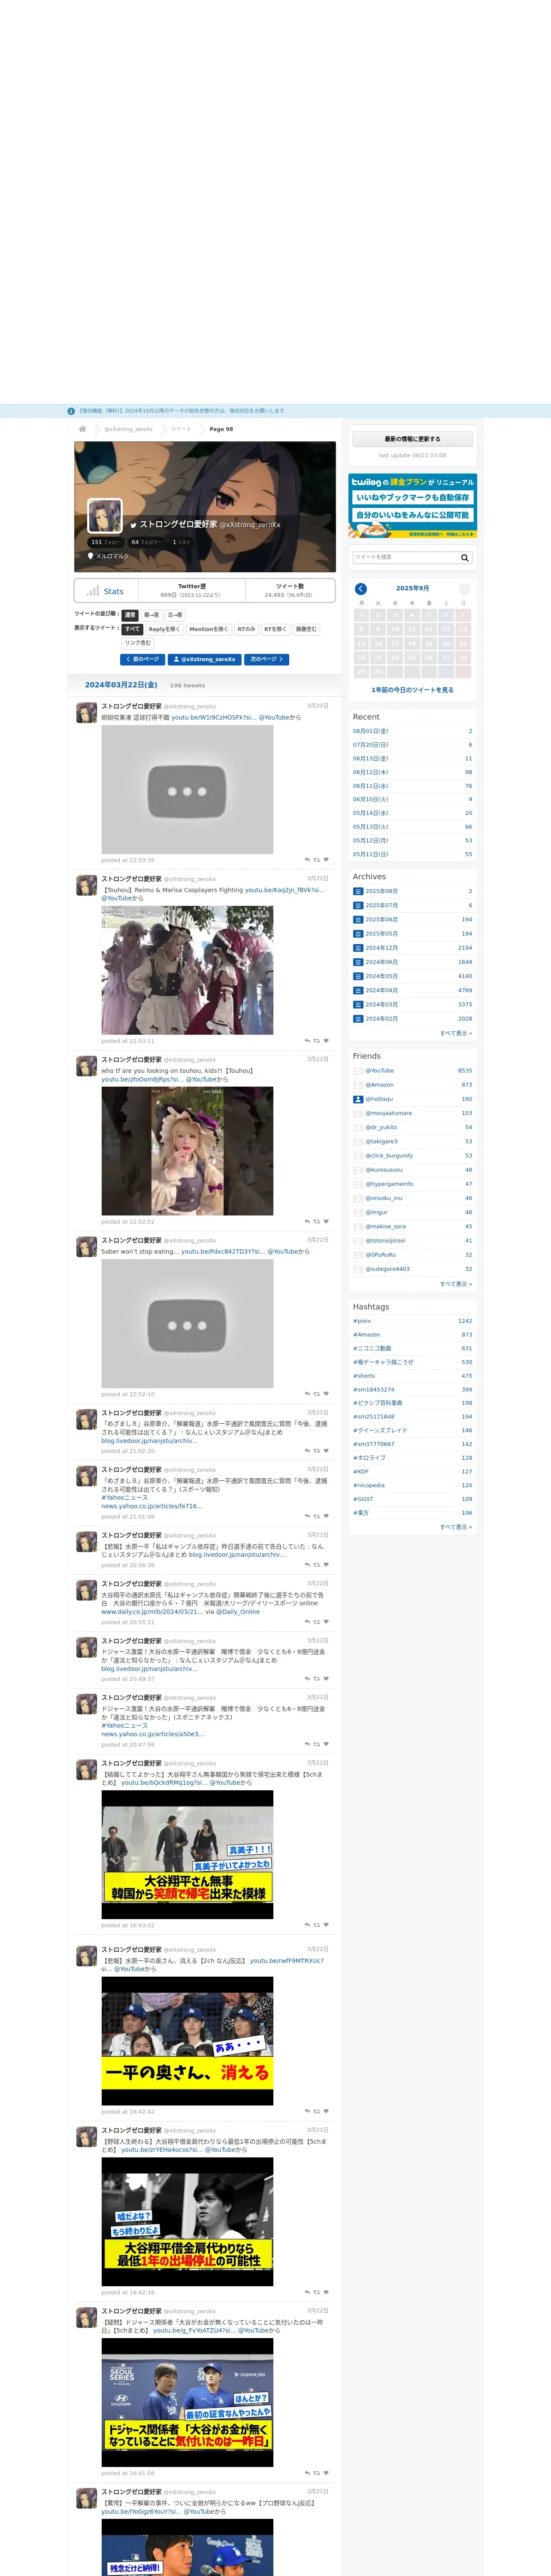
Task: Open the 2024年04月 archive link
Action: click(x=381, y=990)
